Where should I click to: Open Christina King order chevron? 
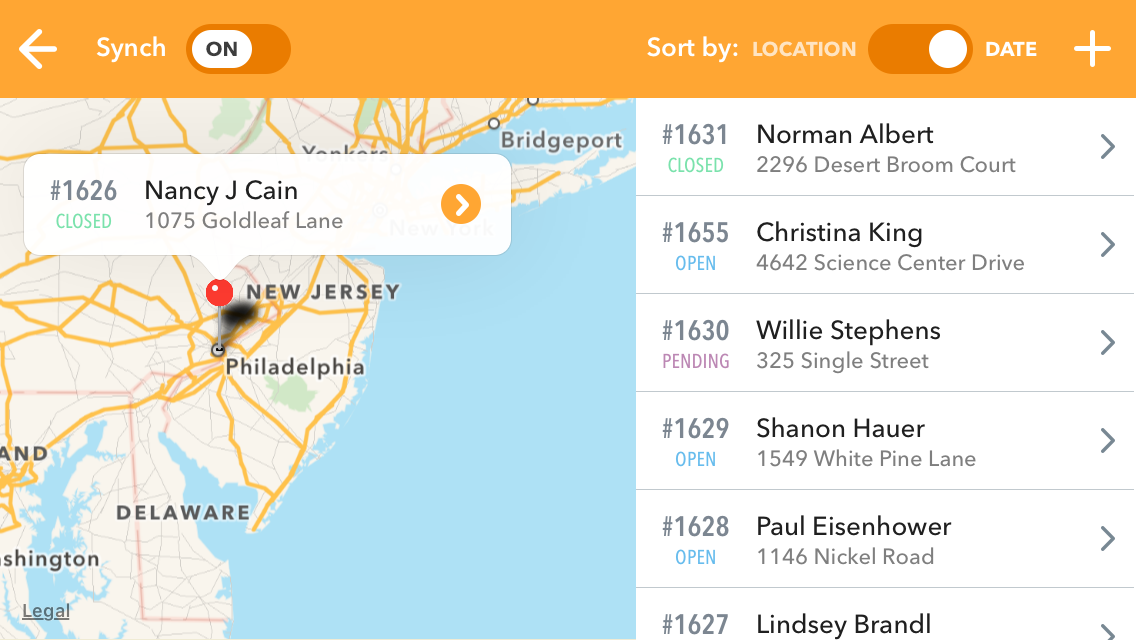coord(1107,245)
